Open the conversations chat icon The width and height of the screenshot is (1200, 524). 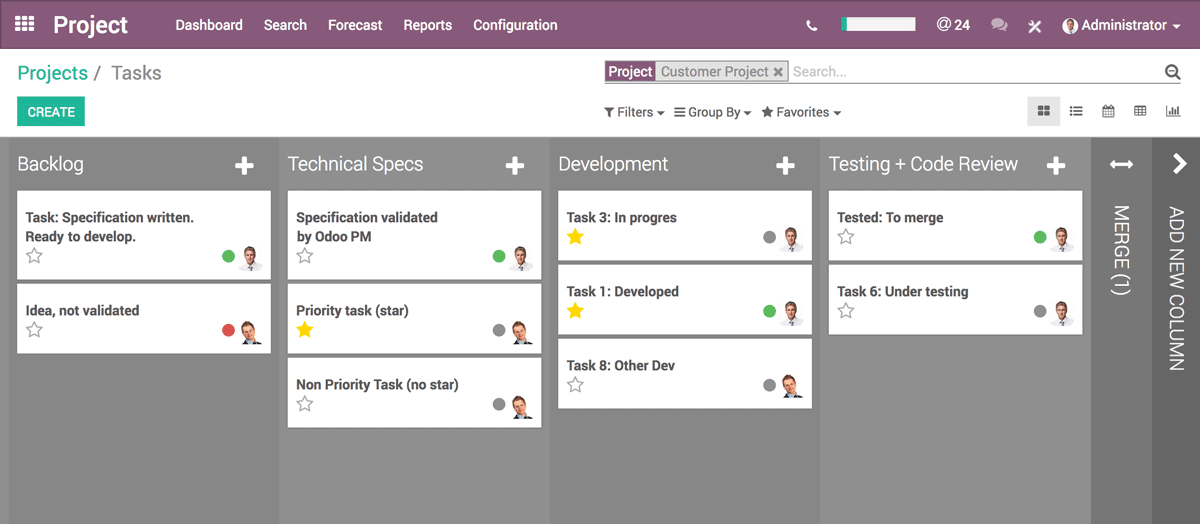pyautogui.click(x=998, y=25)
